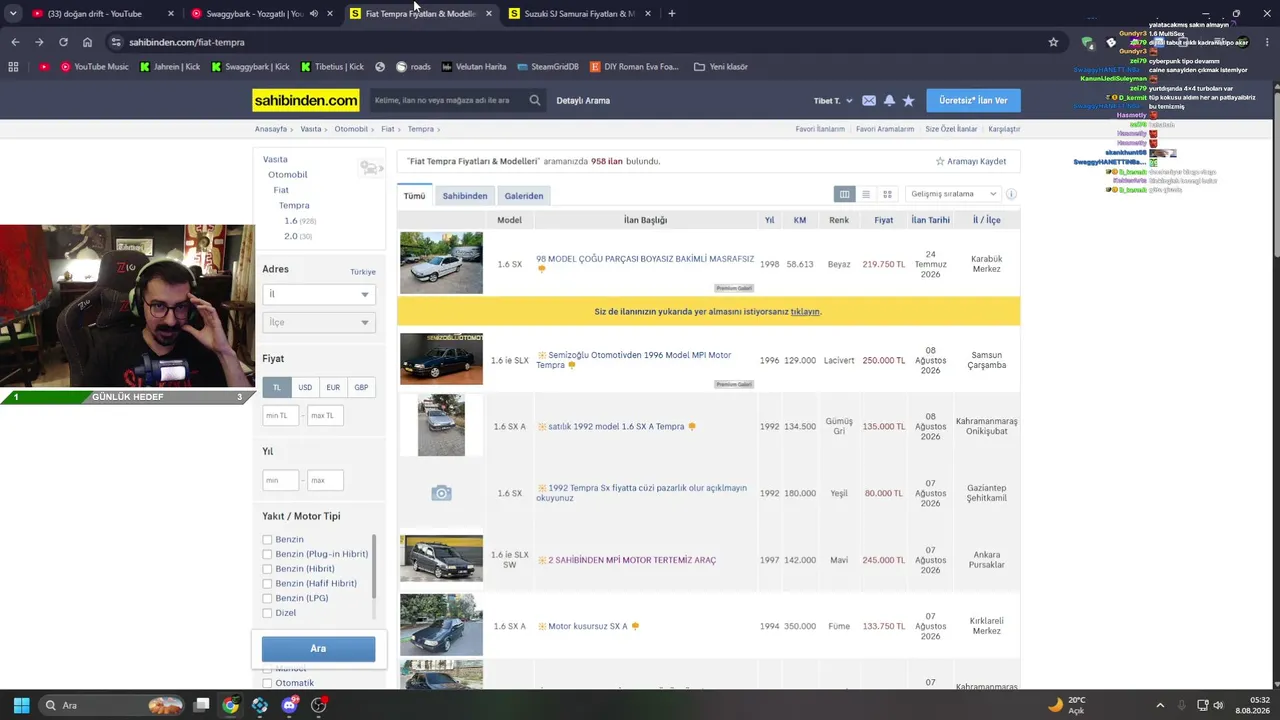The image size is (1280, 720).
Task: Open the tab search dropdown in Chrome
Action: (x=13, y=14)
